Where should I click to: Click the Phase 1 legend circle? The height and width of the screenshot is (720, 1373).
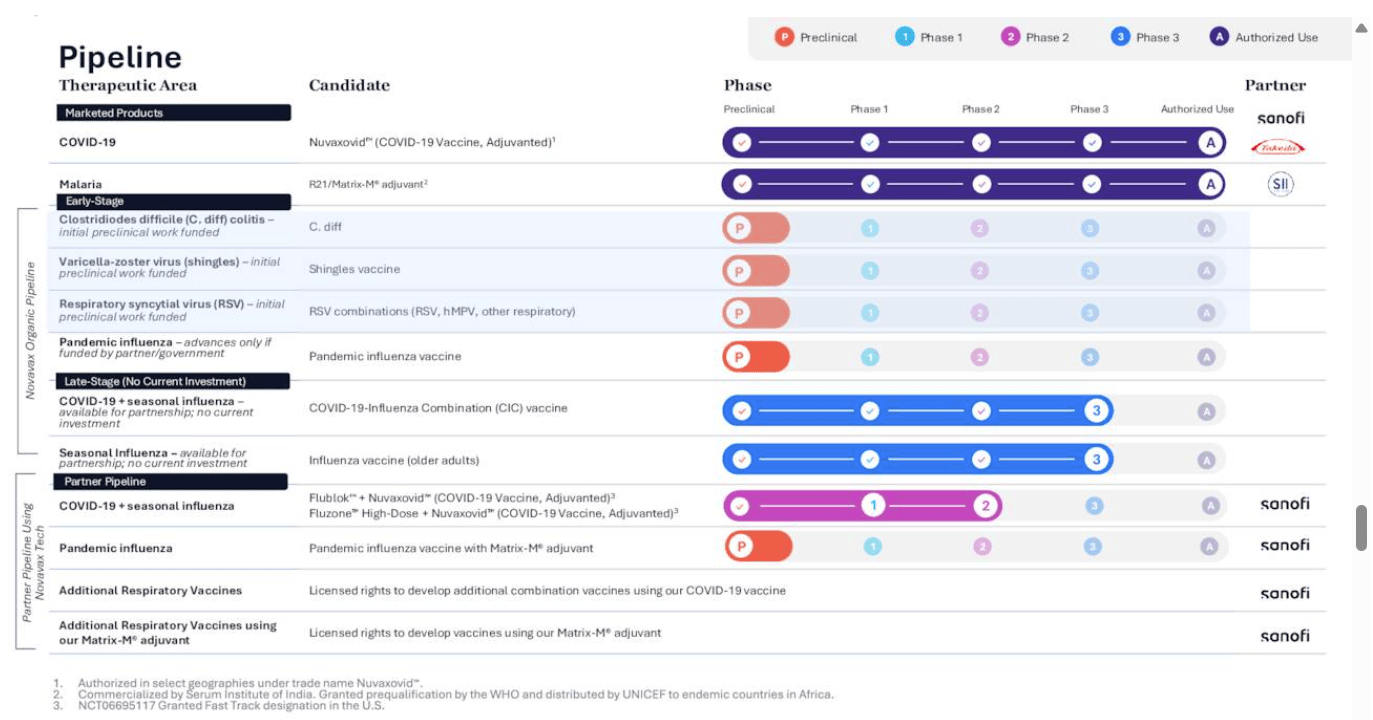coord(905,37)
